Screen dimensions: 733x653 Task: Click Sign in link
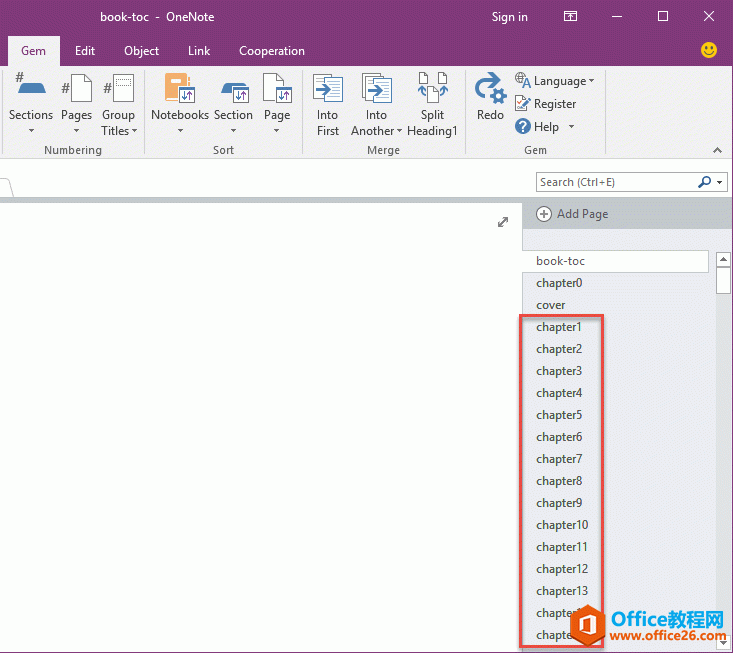point(509,17)
